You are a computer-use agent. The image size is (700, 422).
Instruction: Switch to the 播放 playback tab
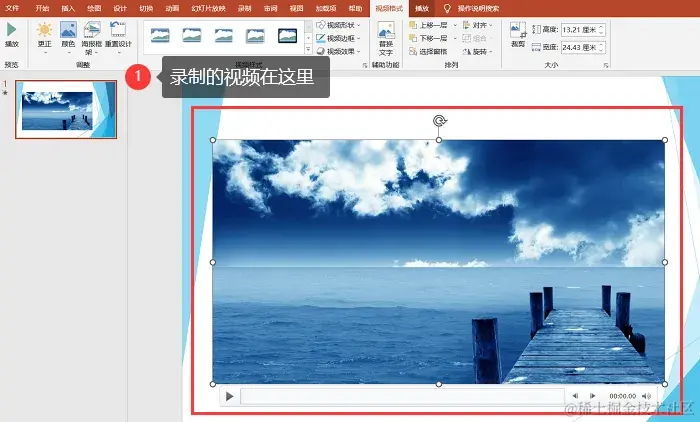(x=422, y=8)
